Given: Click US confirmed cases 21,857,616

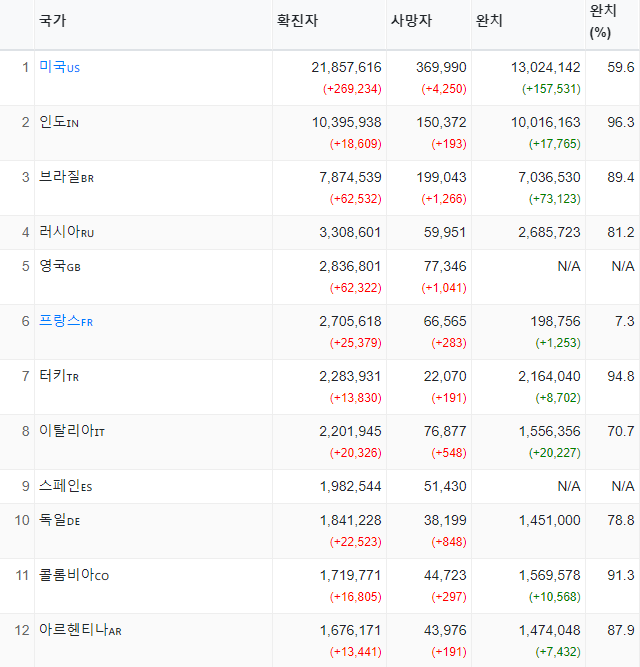Looking at the screenshot, I should pos(346,67).
